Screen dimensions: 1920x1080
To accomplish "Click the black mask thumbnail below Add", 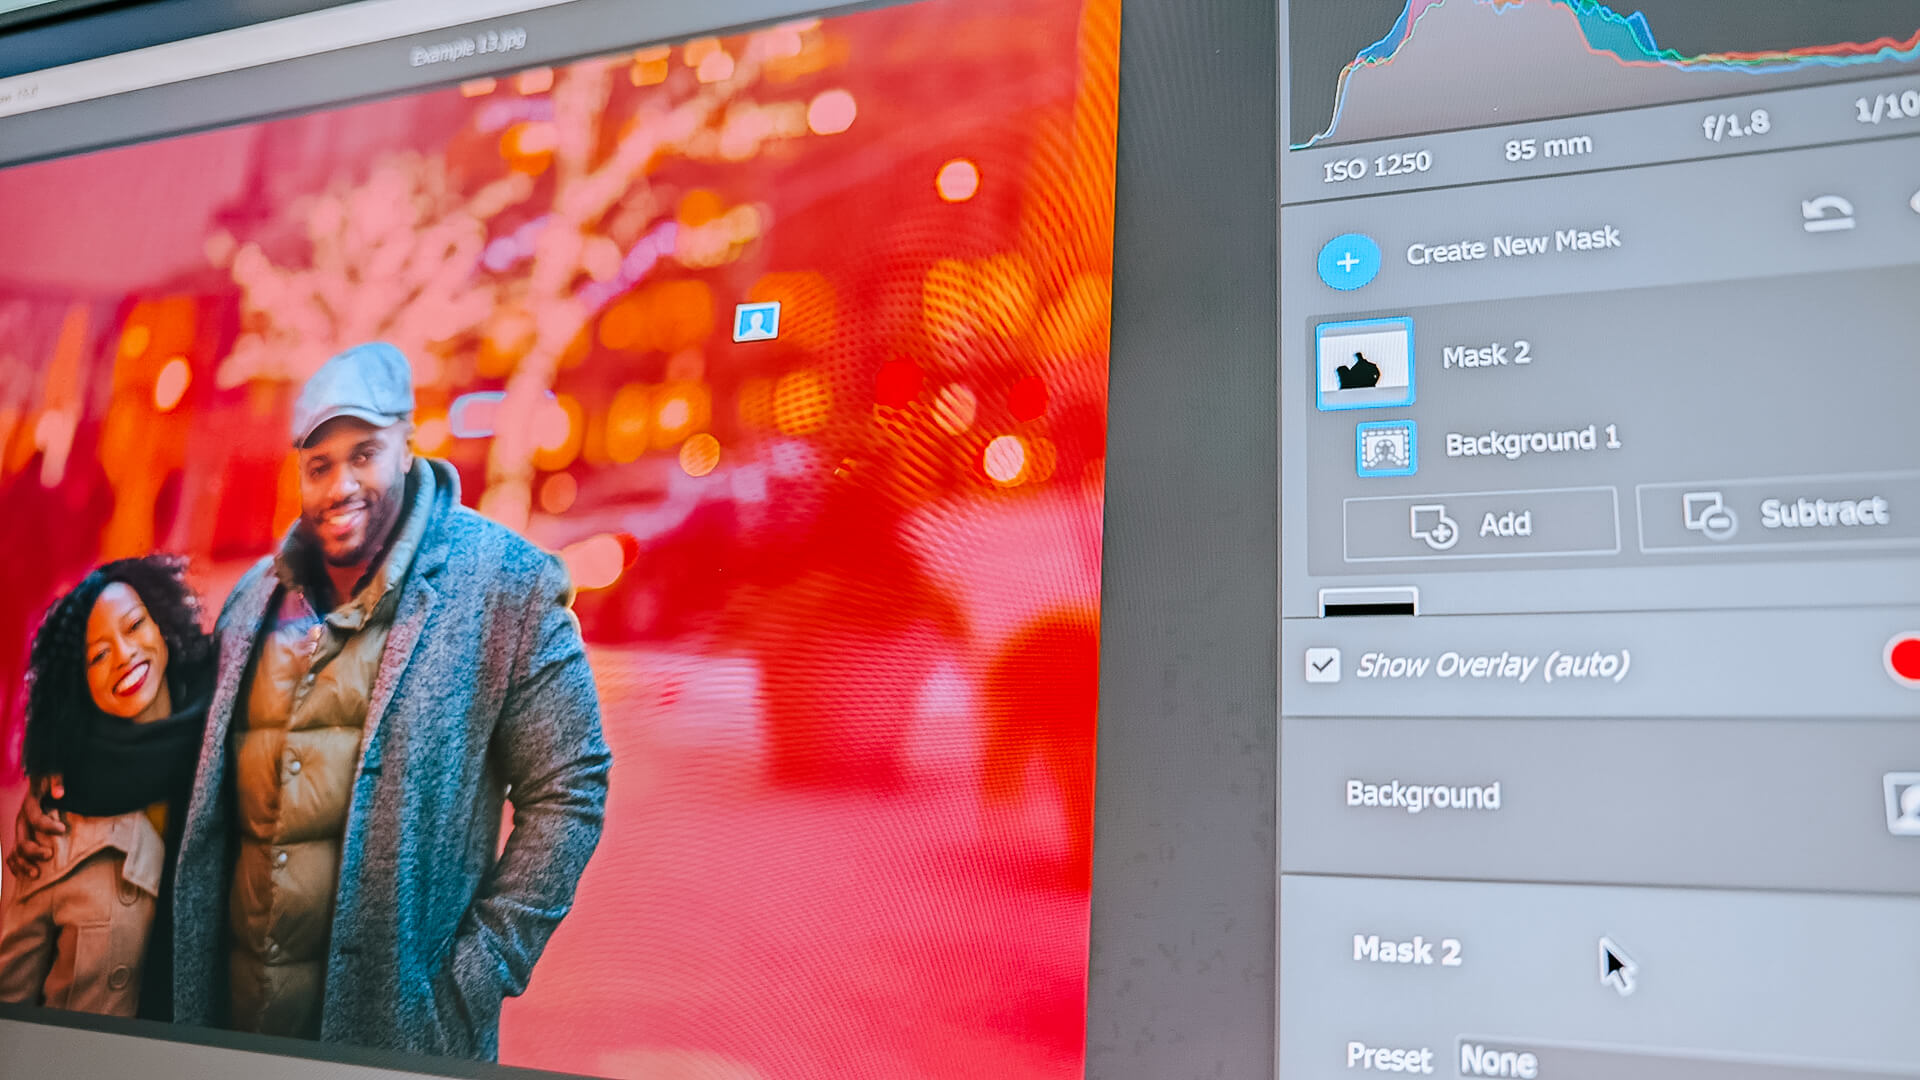I will pos(1367,602).
